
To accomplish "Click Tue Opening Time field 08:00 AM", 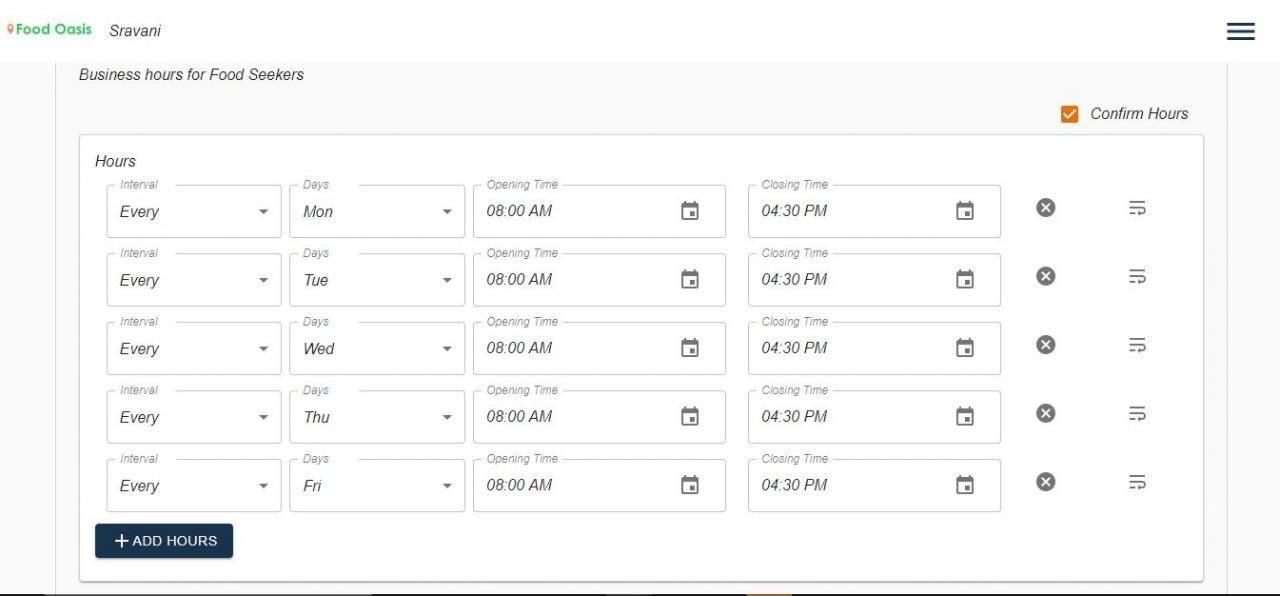I will [x=599, y=280].
